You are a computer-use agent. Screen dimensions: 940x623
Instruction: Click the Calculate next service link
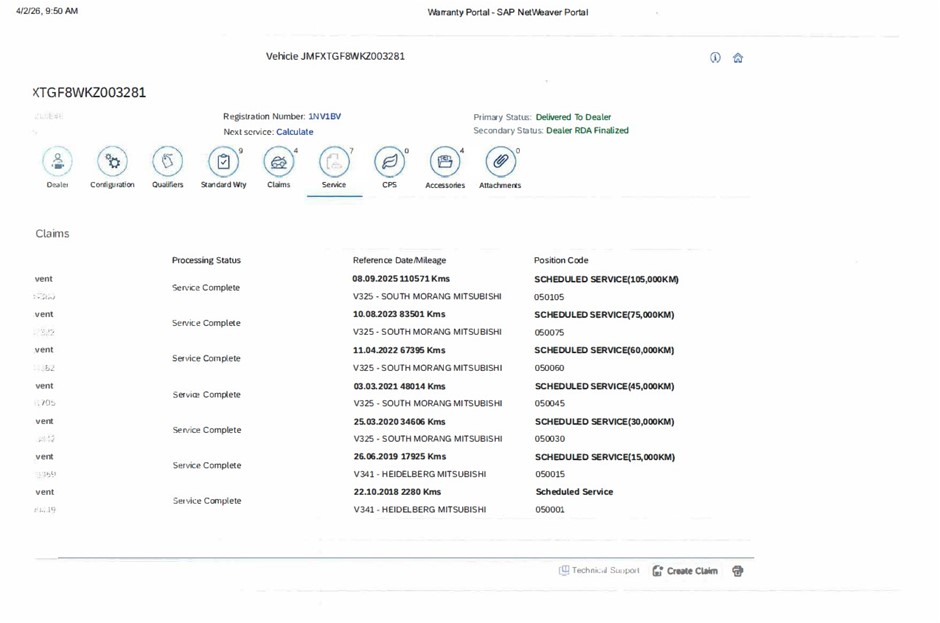tap(294, 132)
